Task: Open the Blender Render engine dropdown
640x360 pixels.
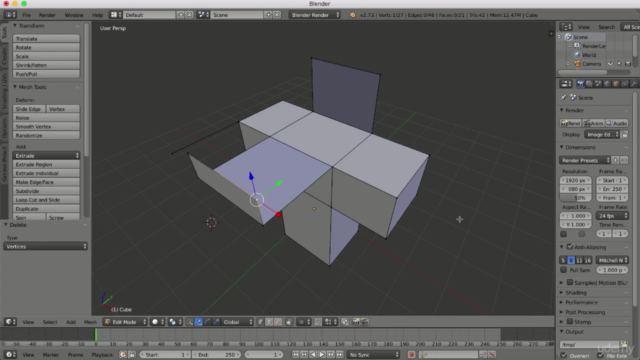Action: point(314,15)
